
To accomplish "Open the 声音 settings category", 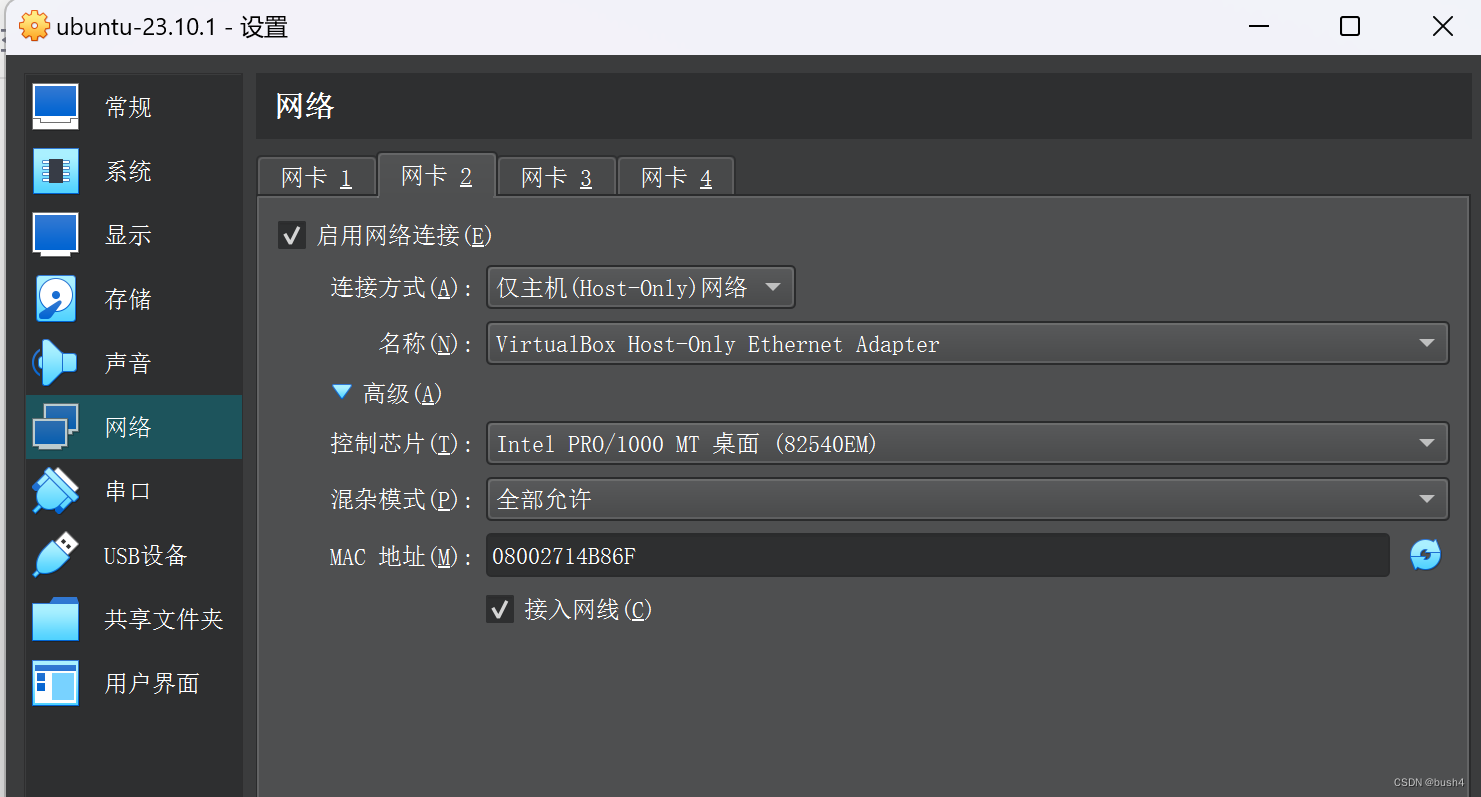I will (134, 363).
